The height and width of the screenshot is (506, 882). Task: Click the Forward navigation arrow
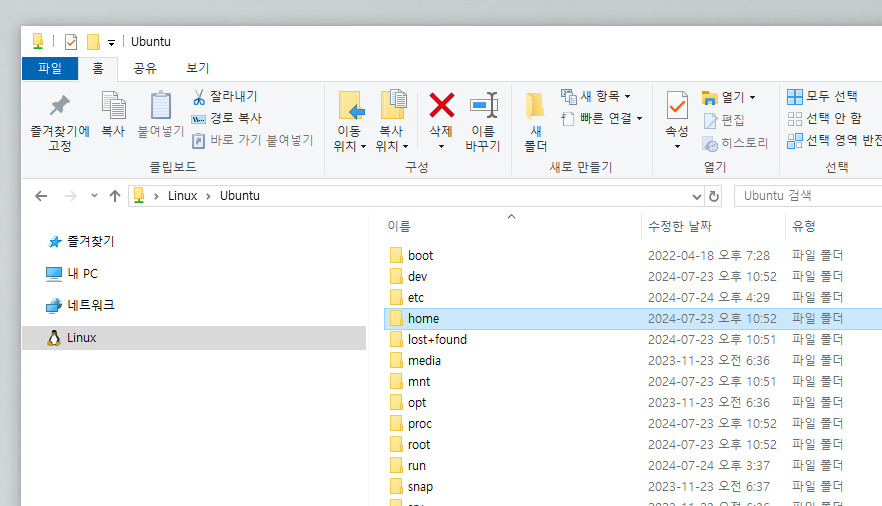pos(71,196)
